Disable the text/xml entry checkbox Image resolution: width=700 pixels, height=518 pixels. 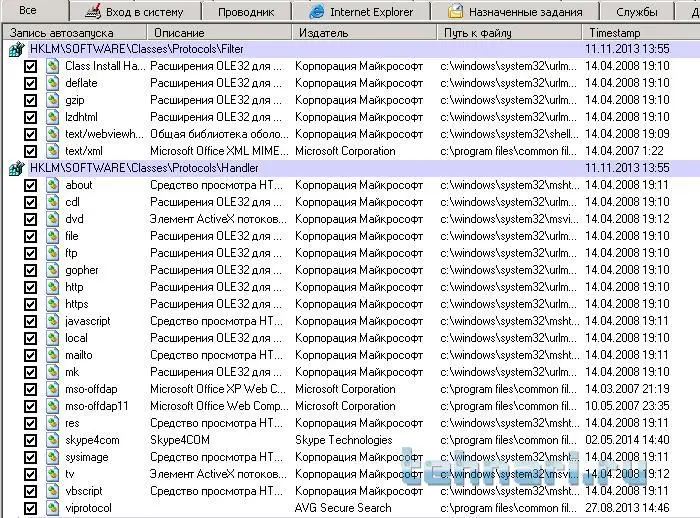coord(30,151)
